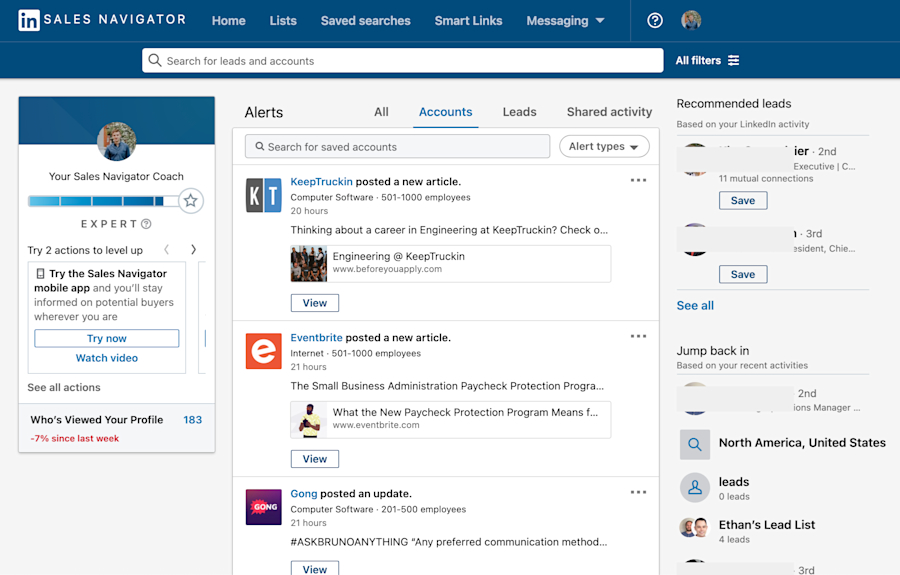
Task: Open the Paycheck Protection article thumbnail
Action: pyautogui.click(x=309, y=419)
